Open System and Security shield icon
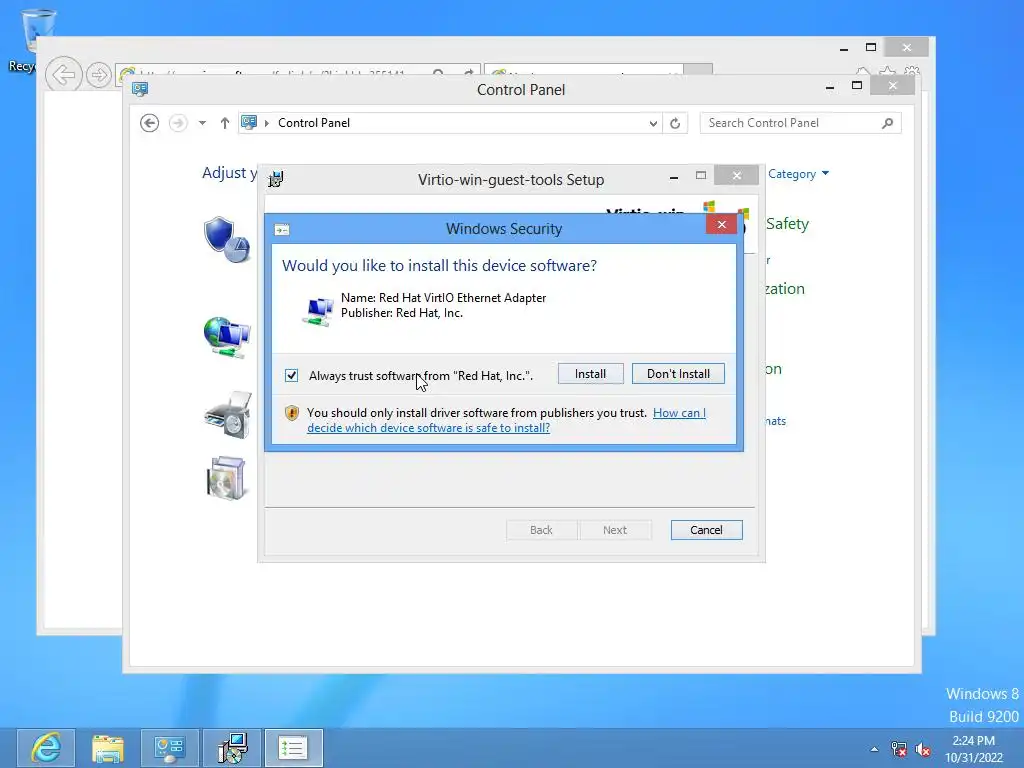 pyautogui.click(x=226, y=239)
